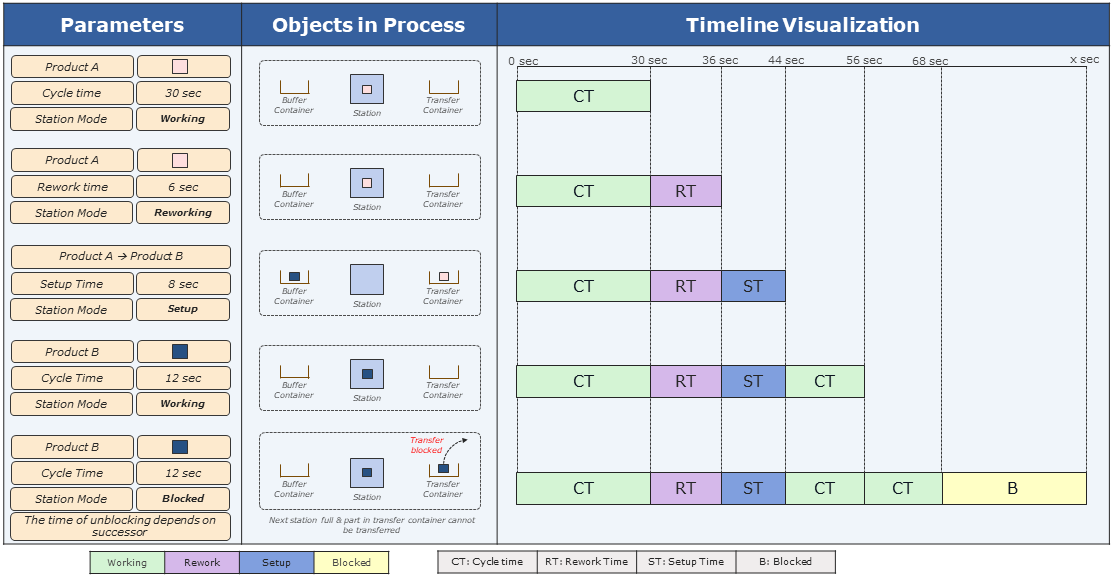The image size is (1117, 575).
Task: Click the '36 sec' timeline marker
Action: [x=720, y=60]
